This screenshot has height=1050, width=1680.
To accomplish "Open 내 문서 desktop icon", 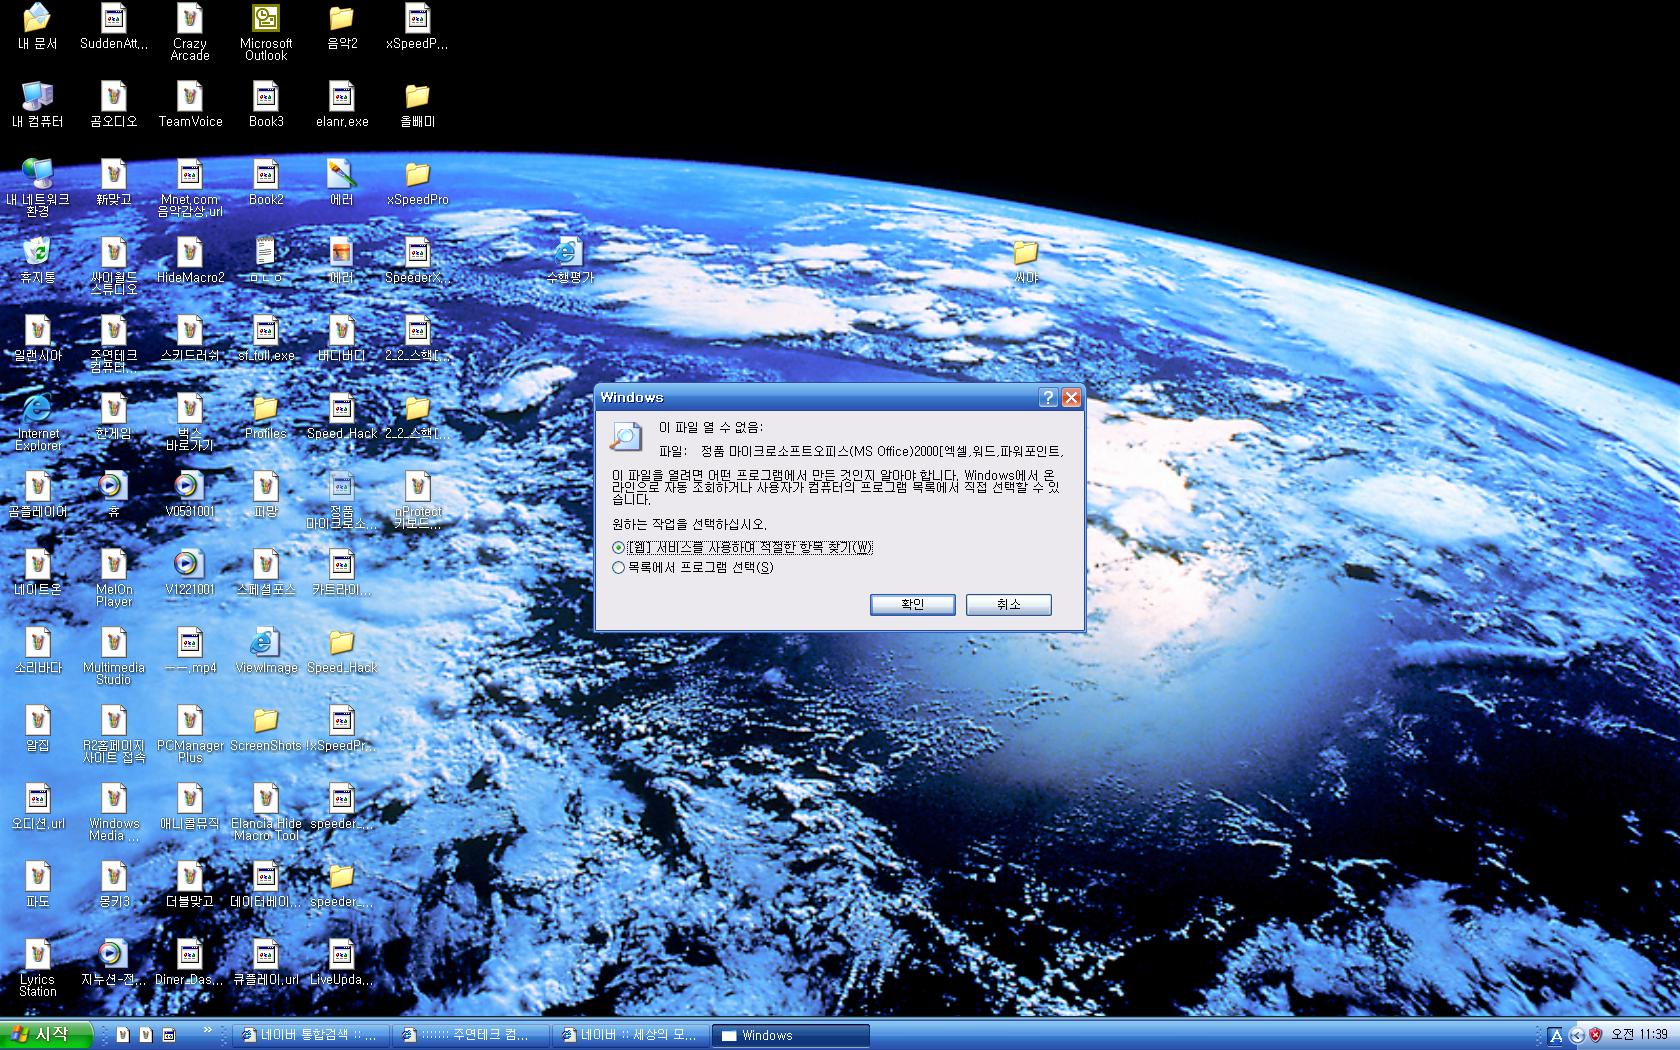I will pos(37,27).
